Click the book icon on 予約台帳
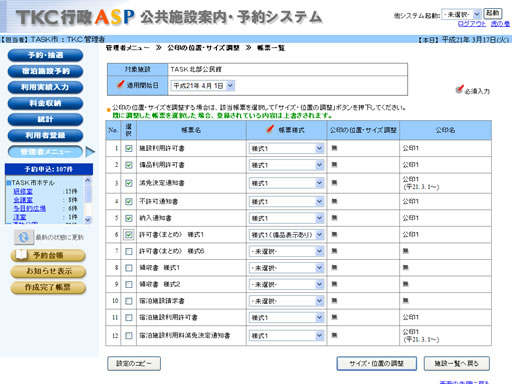 pos(21,255)
